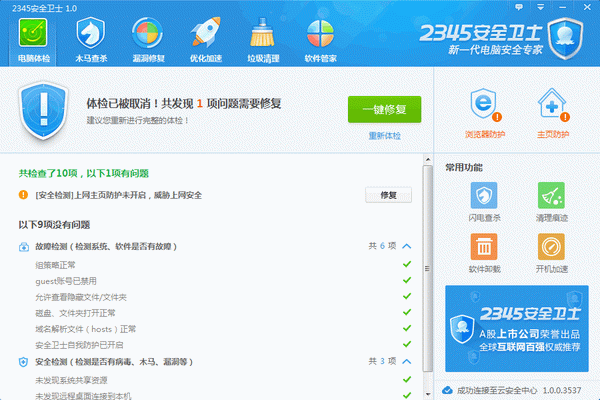600x400 pixels.
Task: Open the 优化加速 rocket icon
Action: (x=205, y=38)
